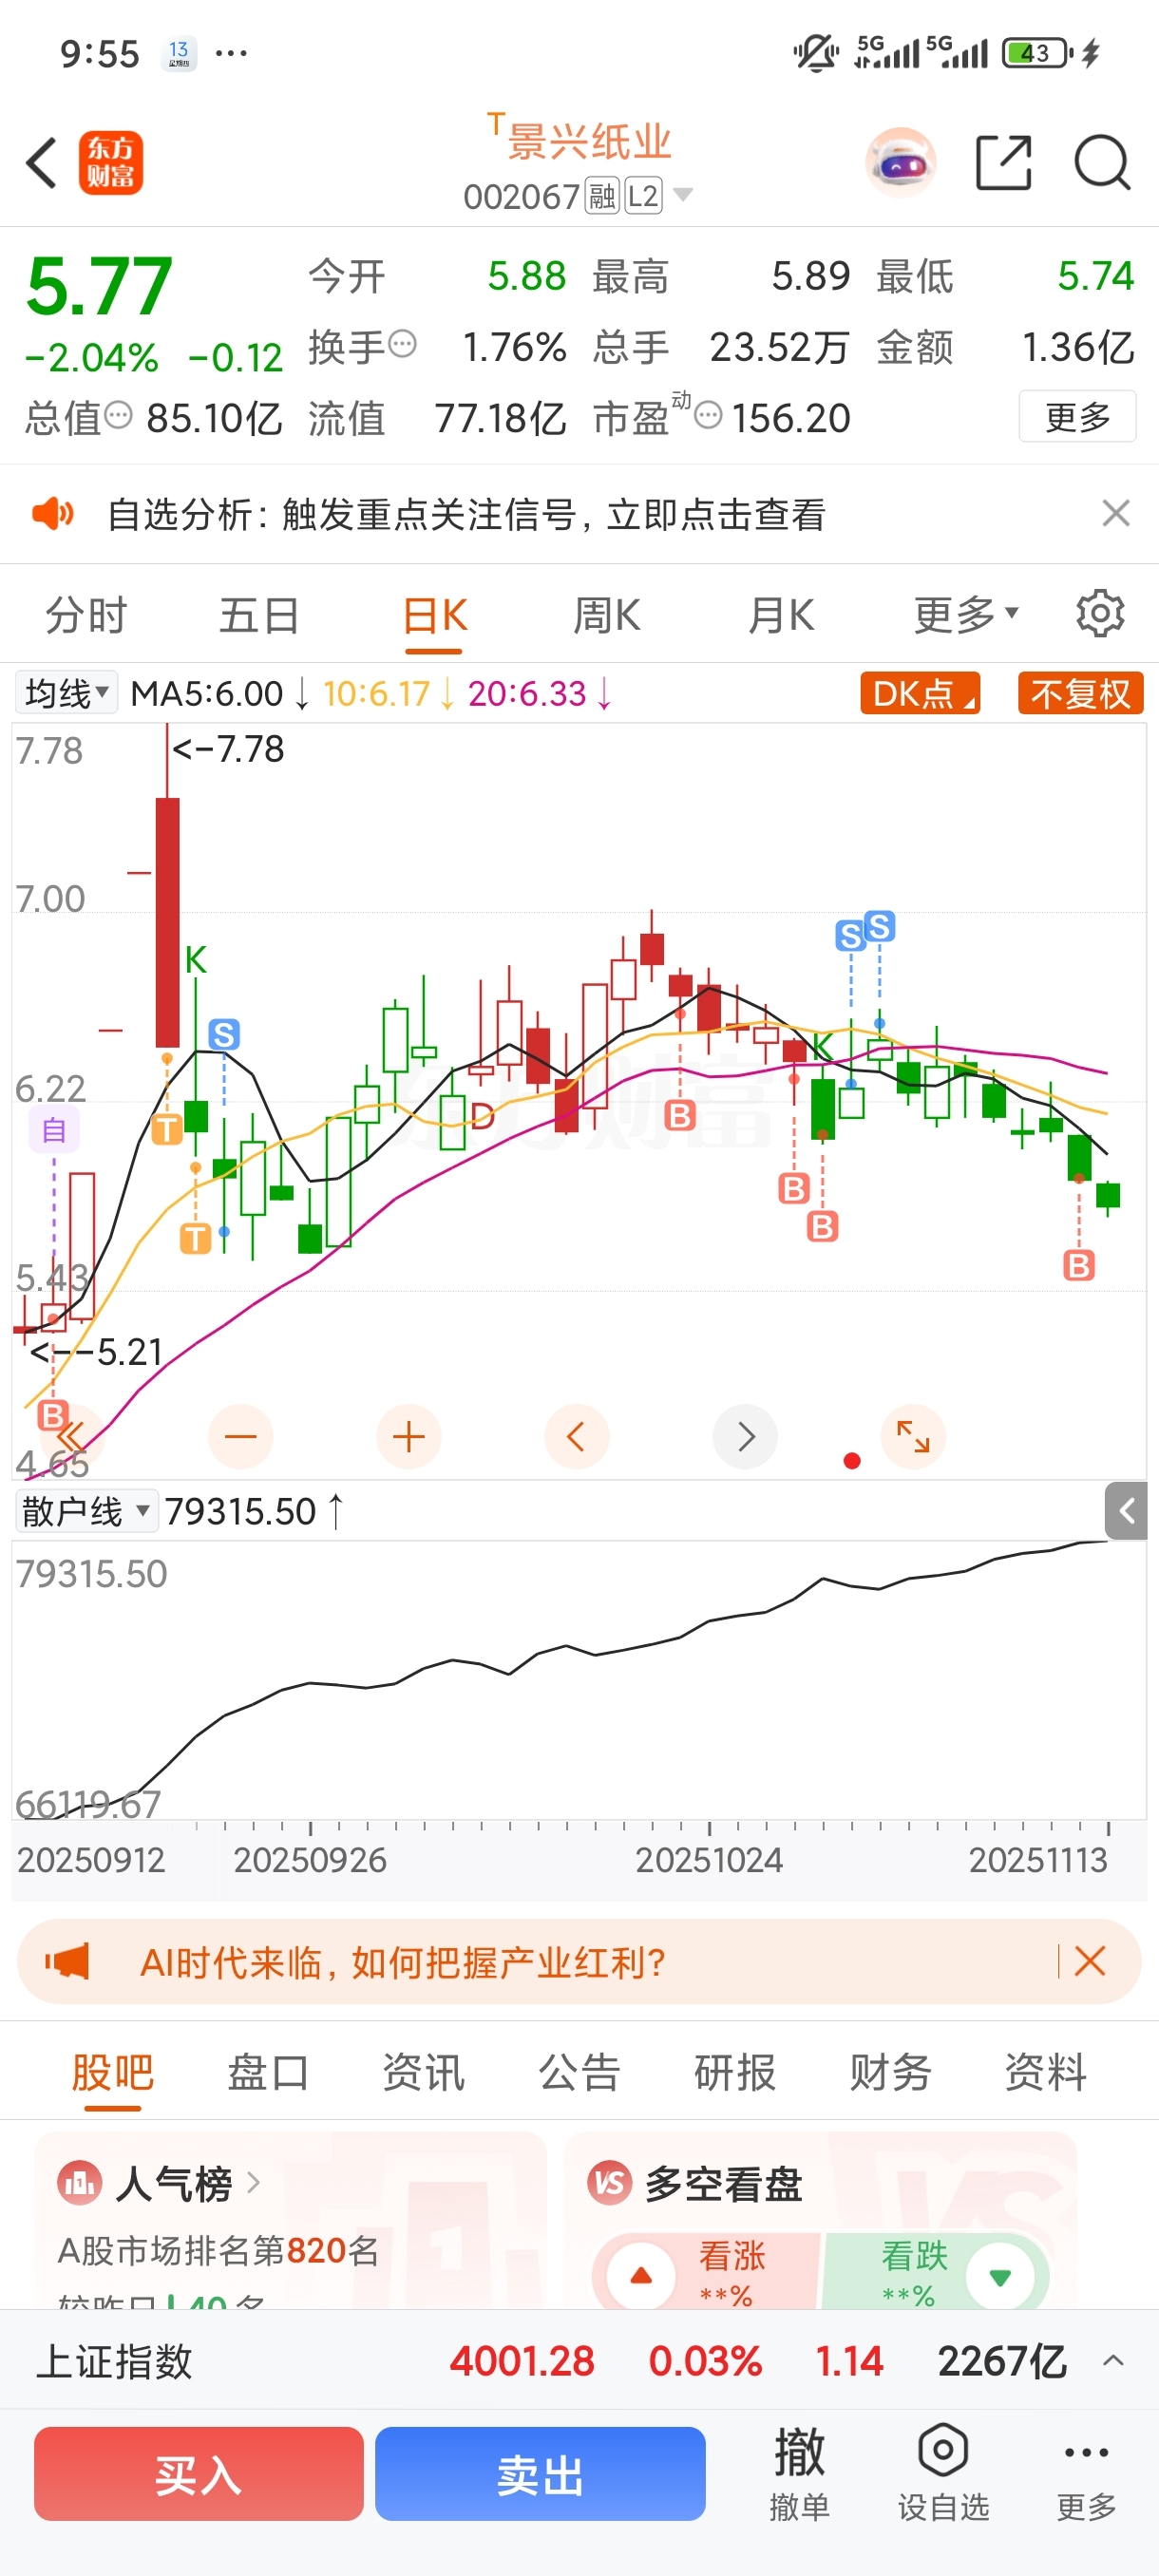1159x2576 pixels.
Task: Open the 研报 tab
Action: tap(735, 2072)
